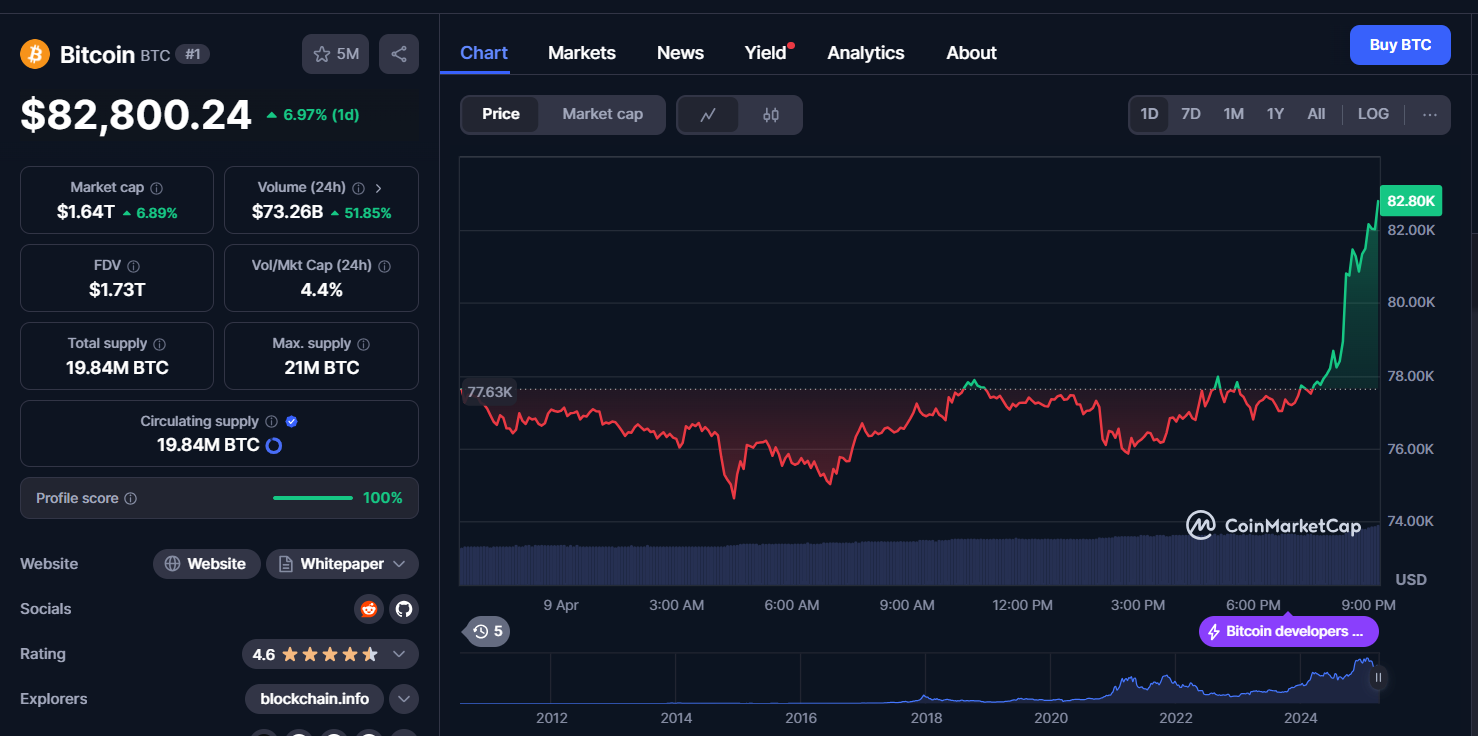Open the Analytics tab
The image size is (1478, 736).
[x=866, y=53]
